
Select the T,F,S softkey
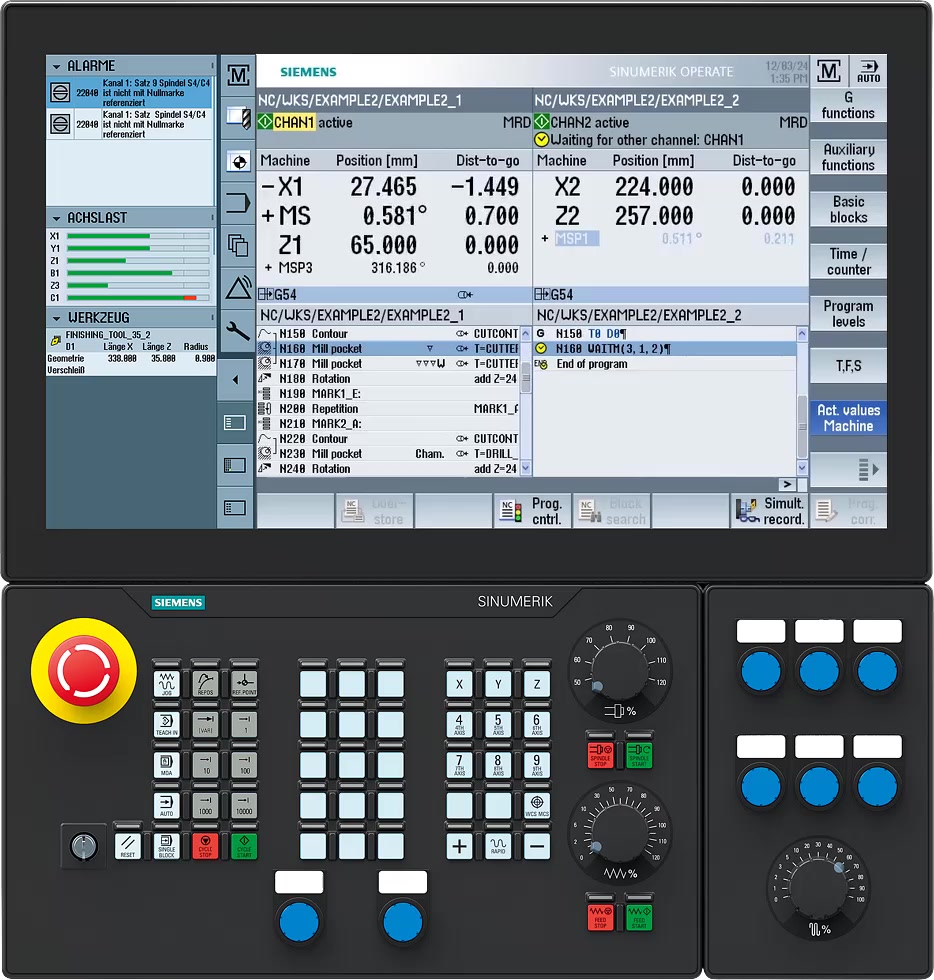tap(848, 366)
